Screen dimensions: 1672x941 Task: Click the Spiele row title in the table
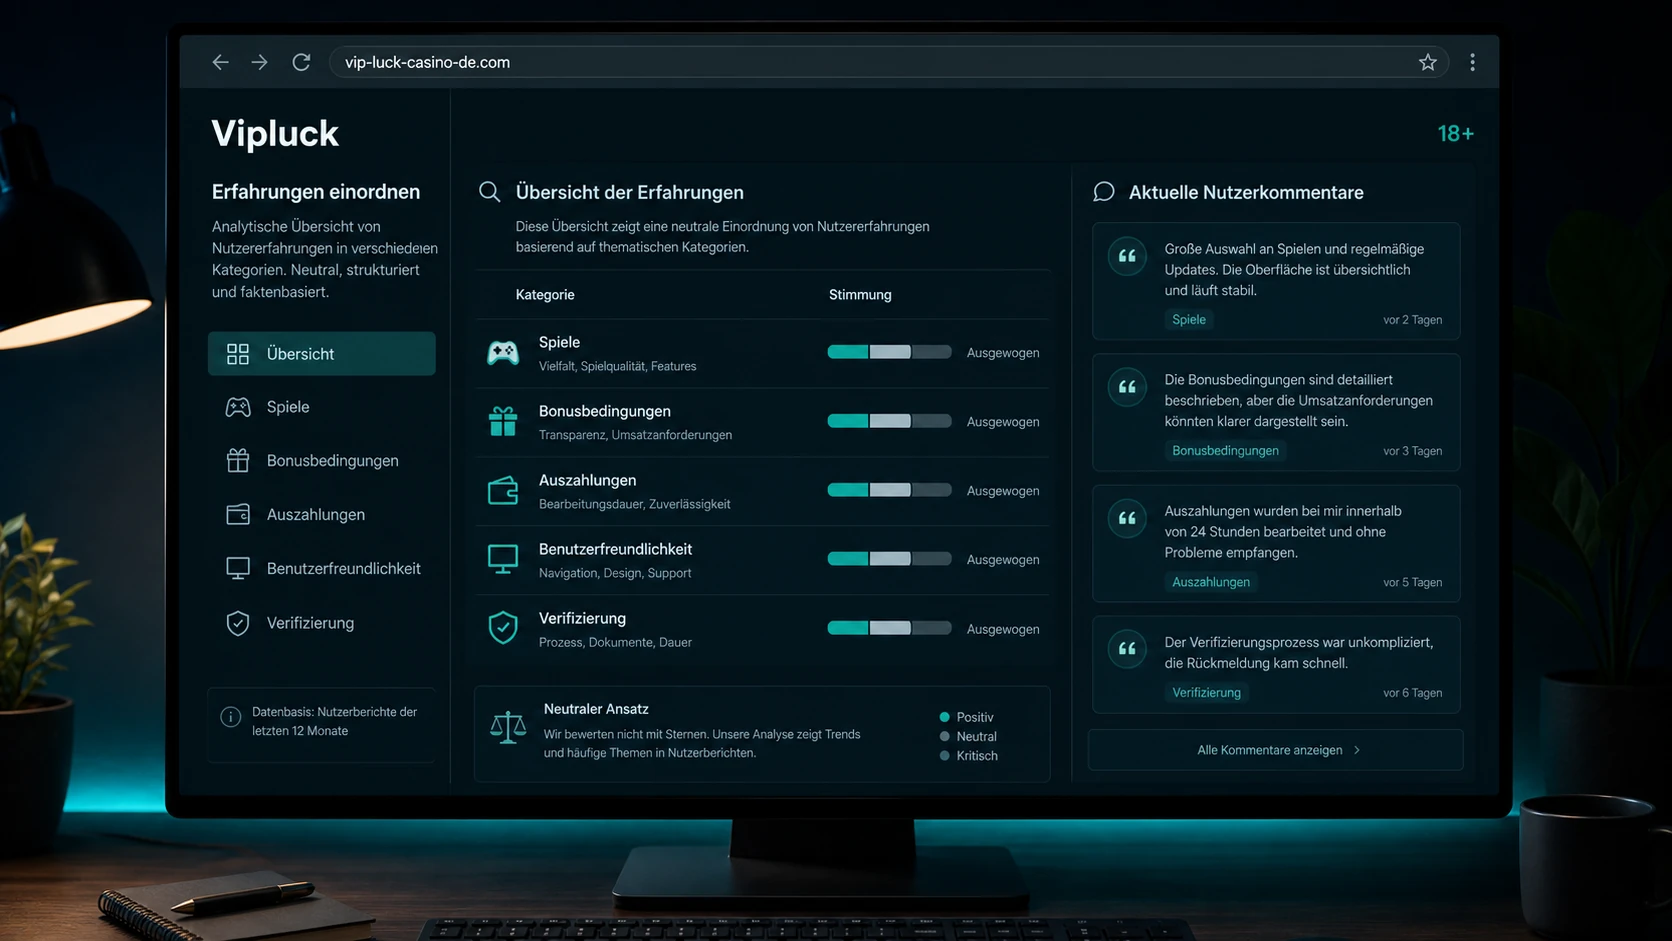pyautogui.click(x=559, y=342)
